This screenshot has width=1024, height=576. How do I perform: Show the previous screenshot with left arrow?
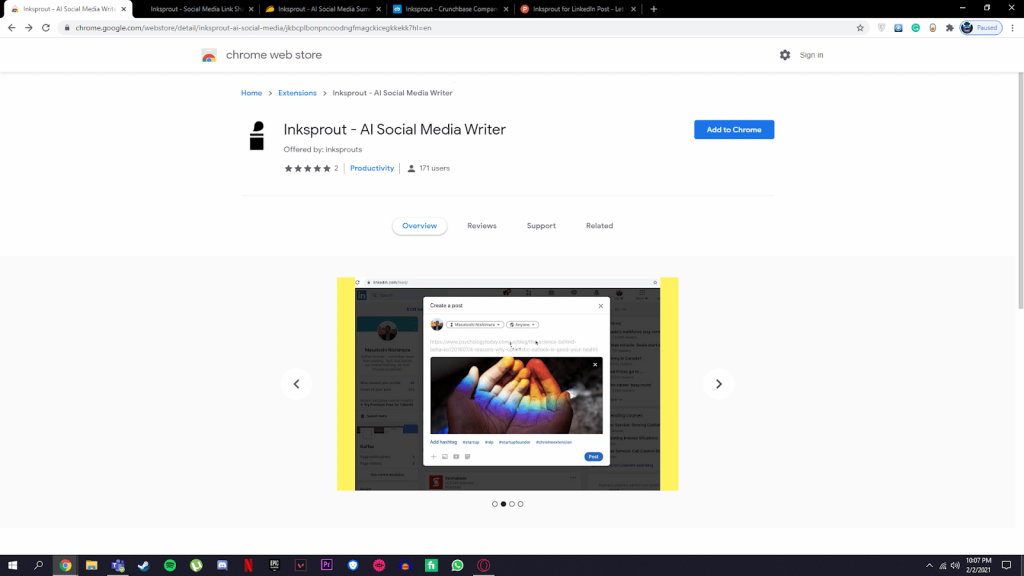(x=296, y=384)
